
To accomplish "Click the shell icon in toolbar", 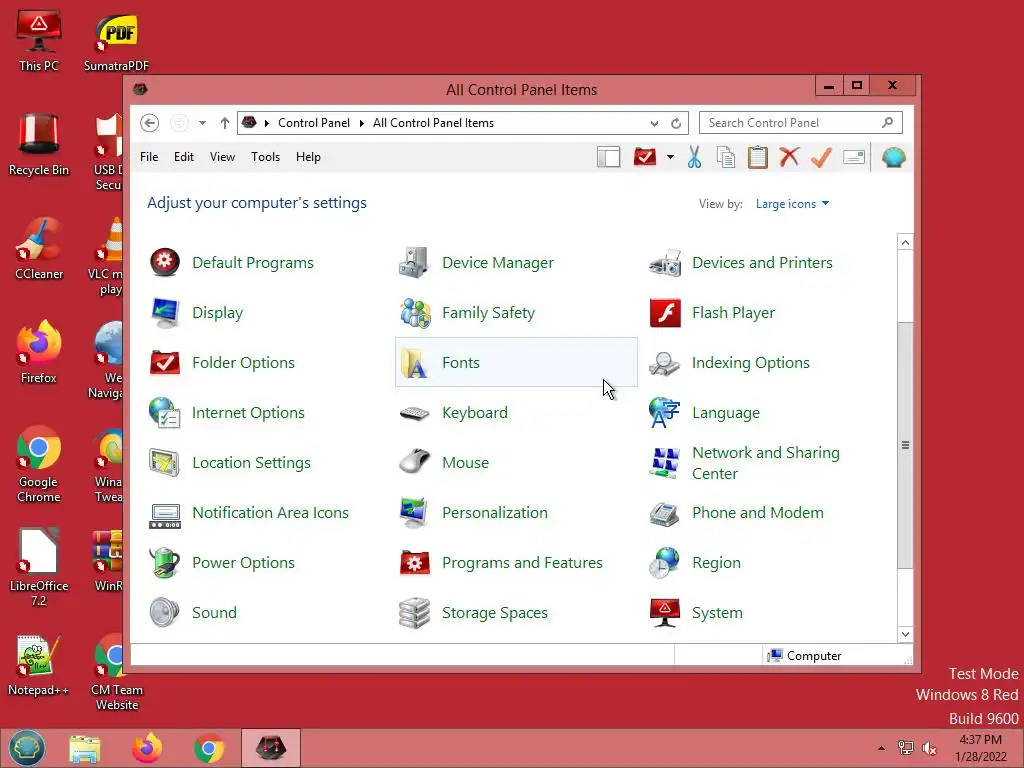I will (893, 157).
